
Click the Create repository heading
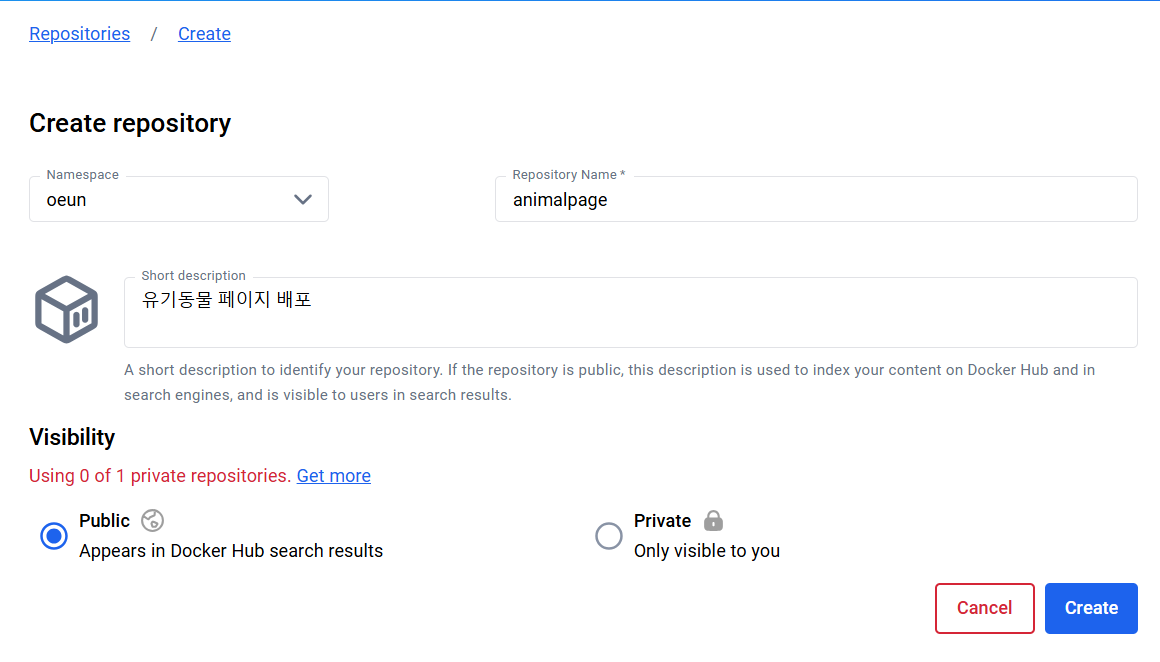(x=130, y=124)
